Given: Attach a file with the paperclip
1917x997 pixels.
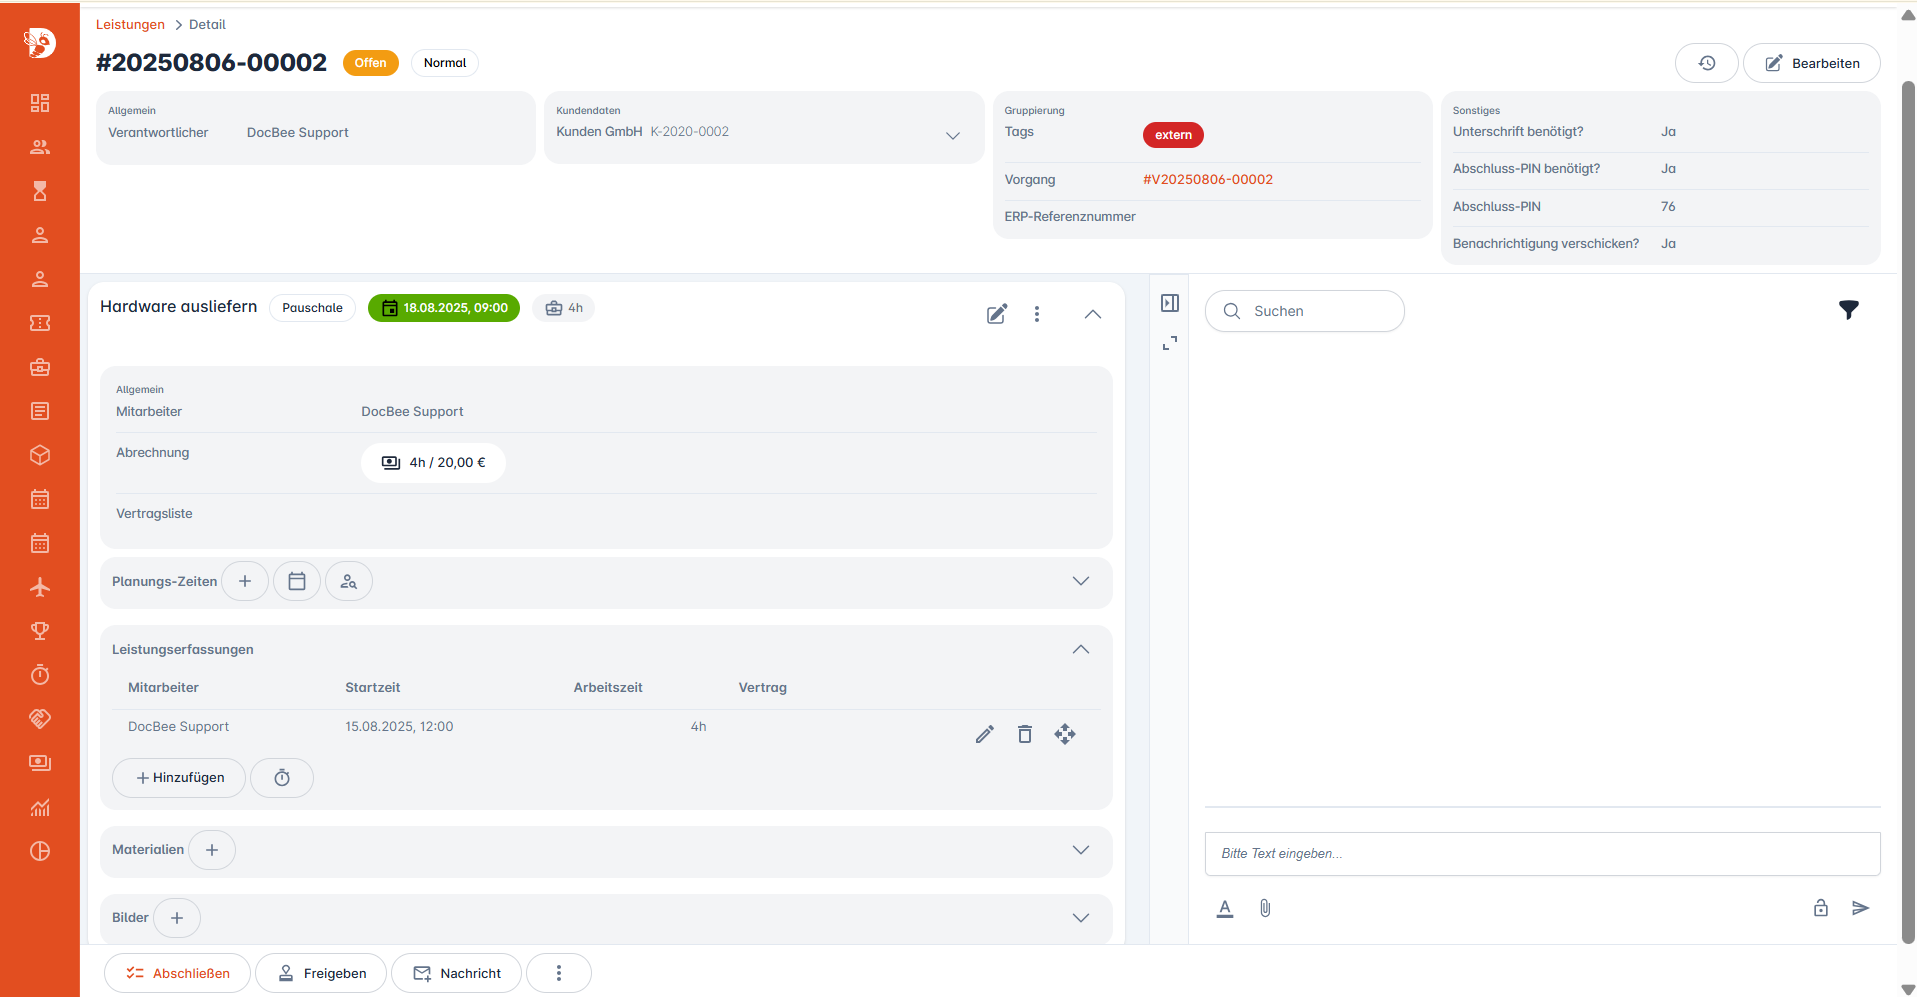Looking at the screenshot, I should click(1265, 908).
